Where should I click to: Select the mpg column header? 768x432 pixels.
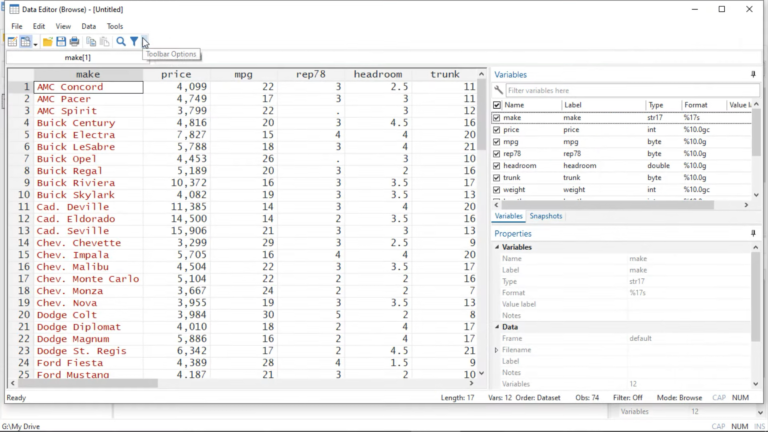coord(243,74)
